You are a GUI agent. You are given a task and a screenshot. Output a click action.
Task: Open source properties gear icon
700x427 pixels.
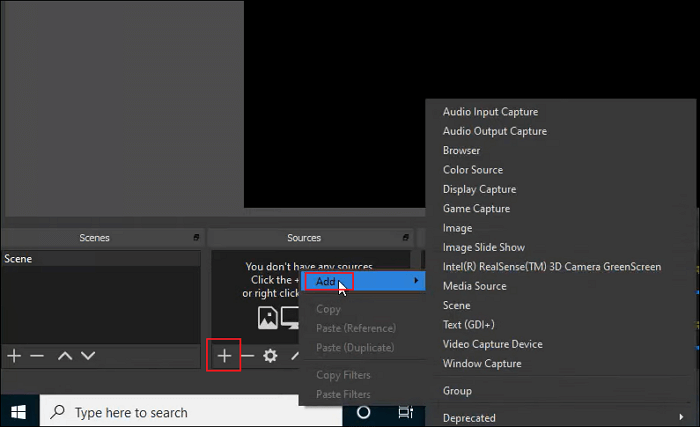click(x=270, y=355)
